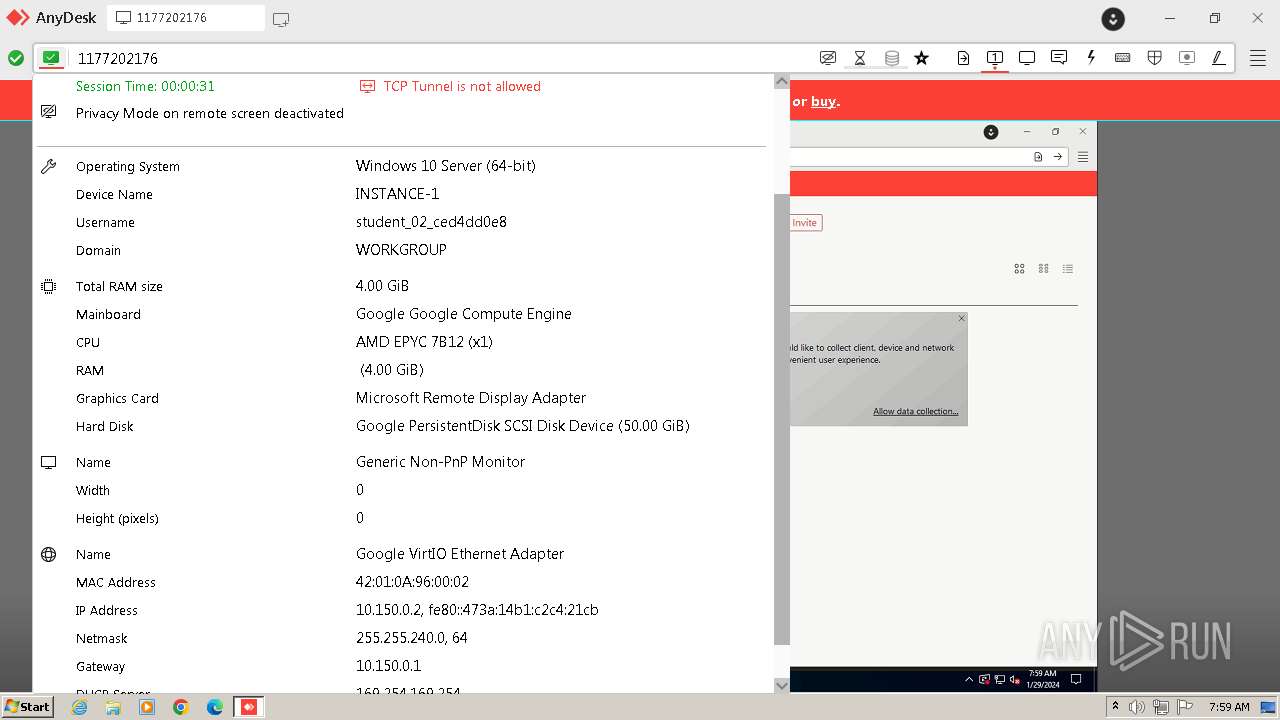Open the chat speech bubble icon
Viewport: 1280px width, 720px height.
(1059, 58)
